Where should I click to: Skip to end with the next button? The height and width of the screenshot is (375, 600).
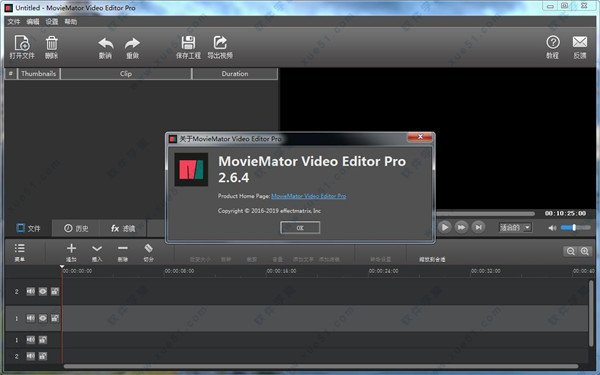(x=478, y=227)
